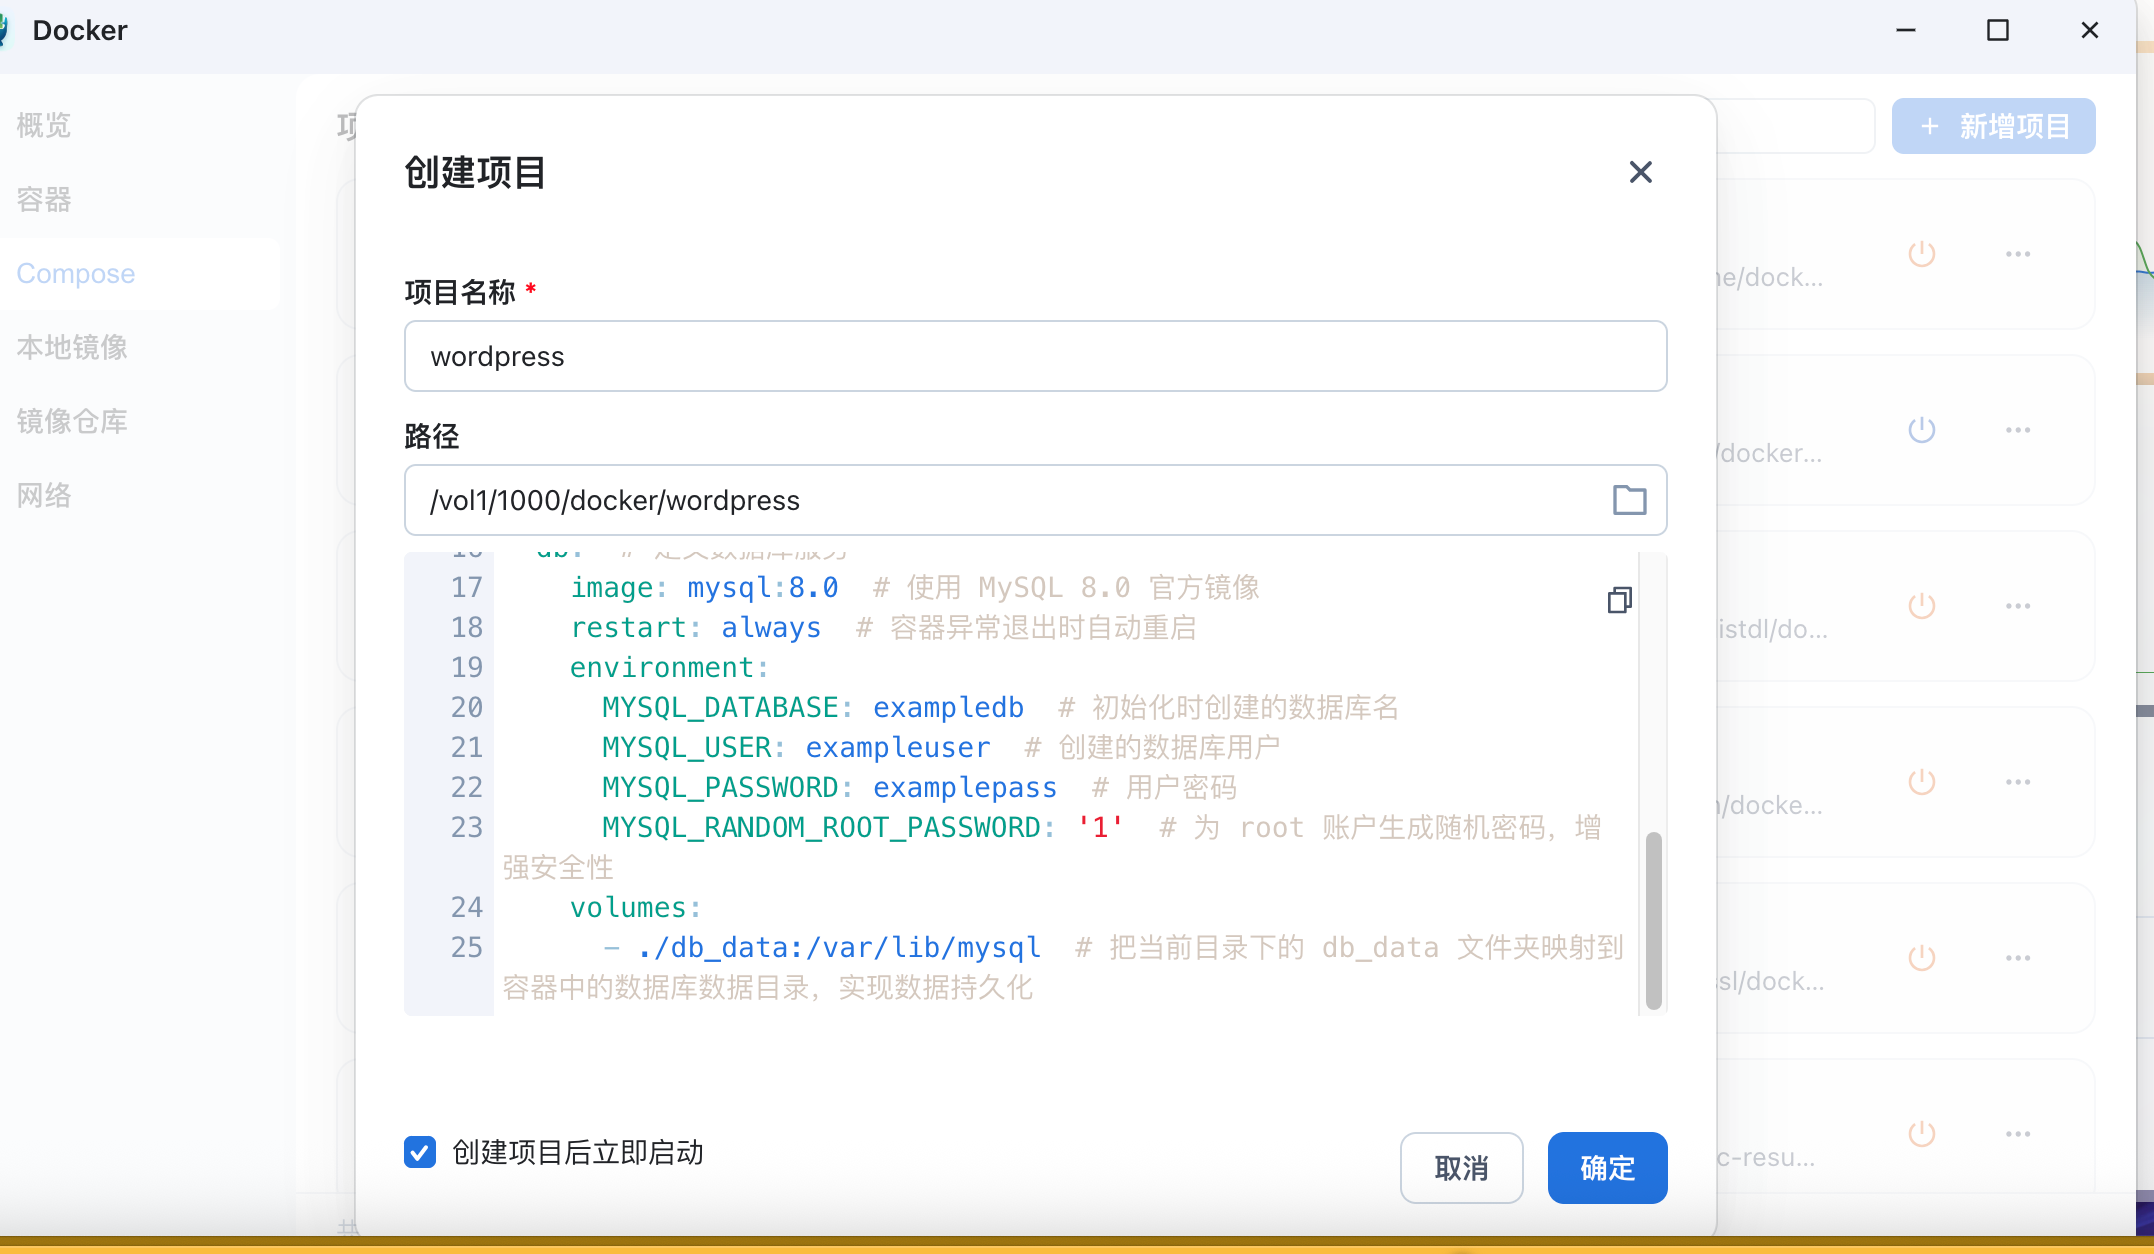The image size is (2154, 1254).
Task: Open three-dot menu of third project row
Action: click(x=2017, y=606)
